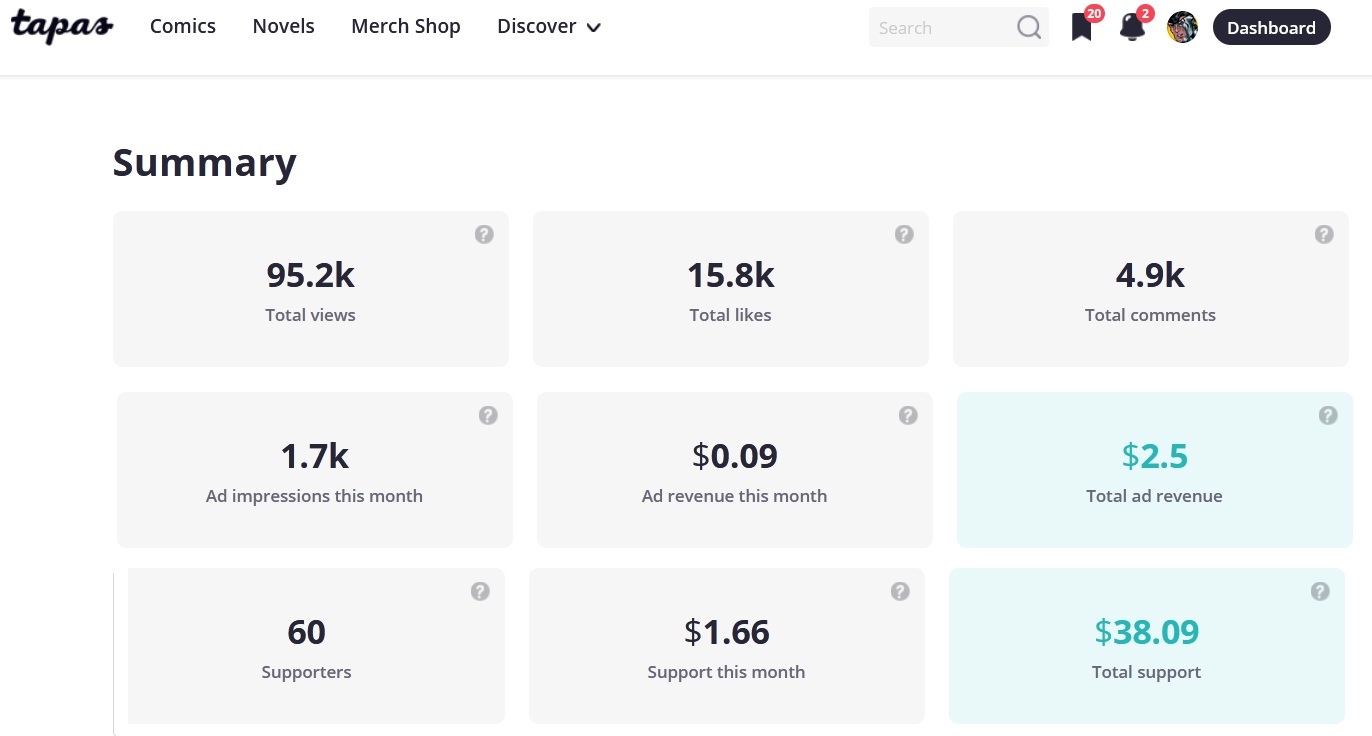Click help icon on Total comments card
This screenshot has height=736, width=1372.
(x=1324, y=235)
